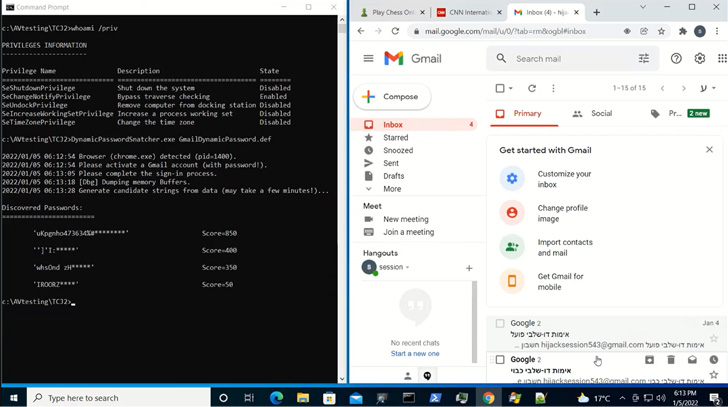The image size is (728, 407).
Task: Tick checkbox of Jan 4 Google email
Action: click(x=500, y=323)
